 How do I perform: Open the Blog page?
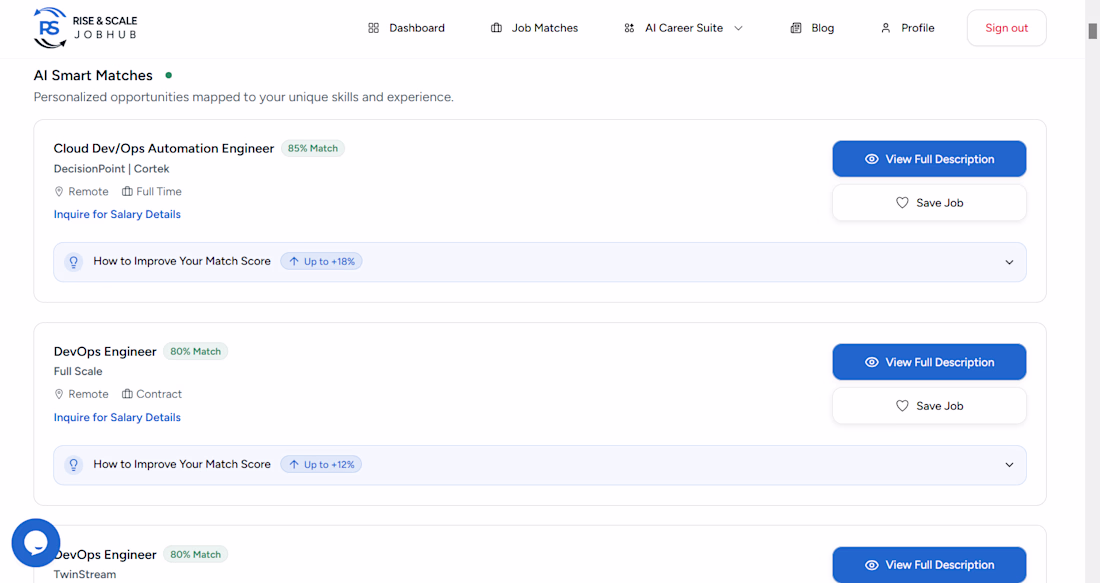point(812,28)
